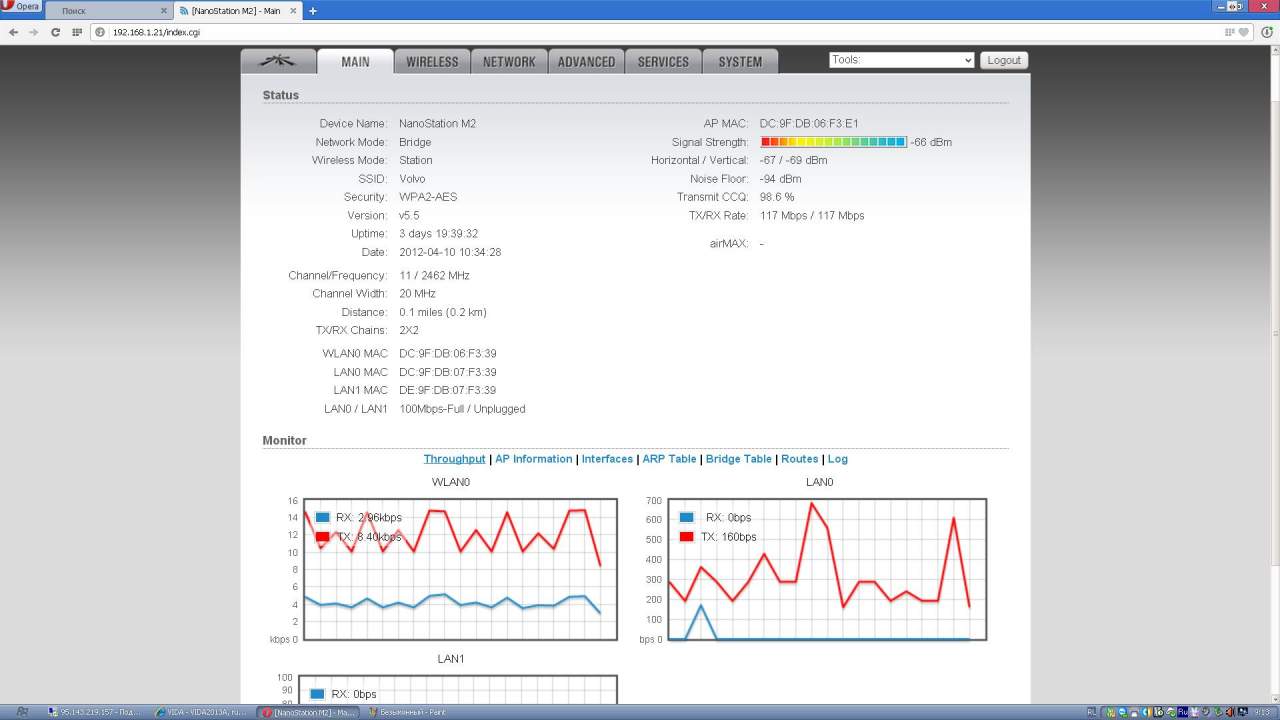Open the MAIN tab

click(x=355, y=61)
